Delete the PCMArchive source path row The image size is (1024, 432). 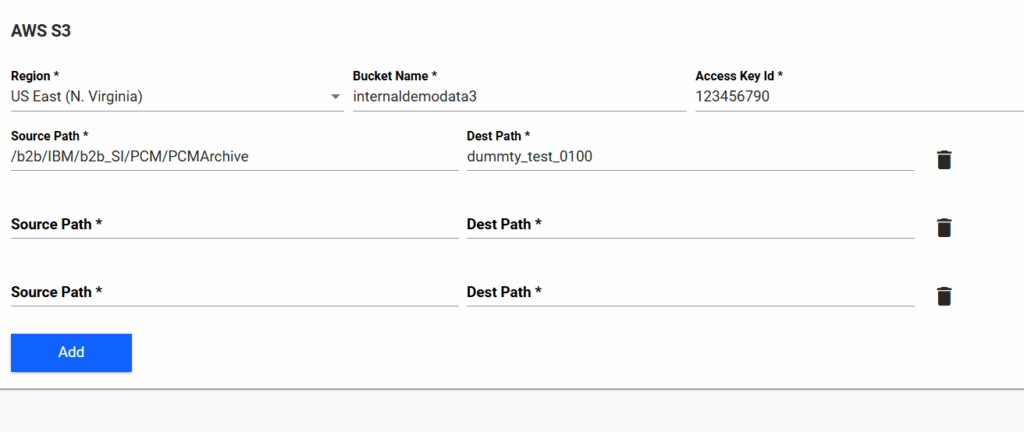944,160
